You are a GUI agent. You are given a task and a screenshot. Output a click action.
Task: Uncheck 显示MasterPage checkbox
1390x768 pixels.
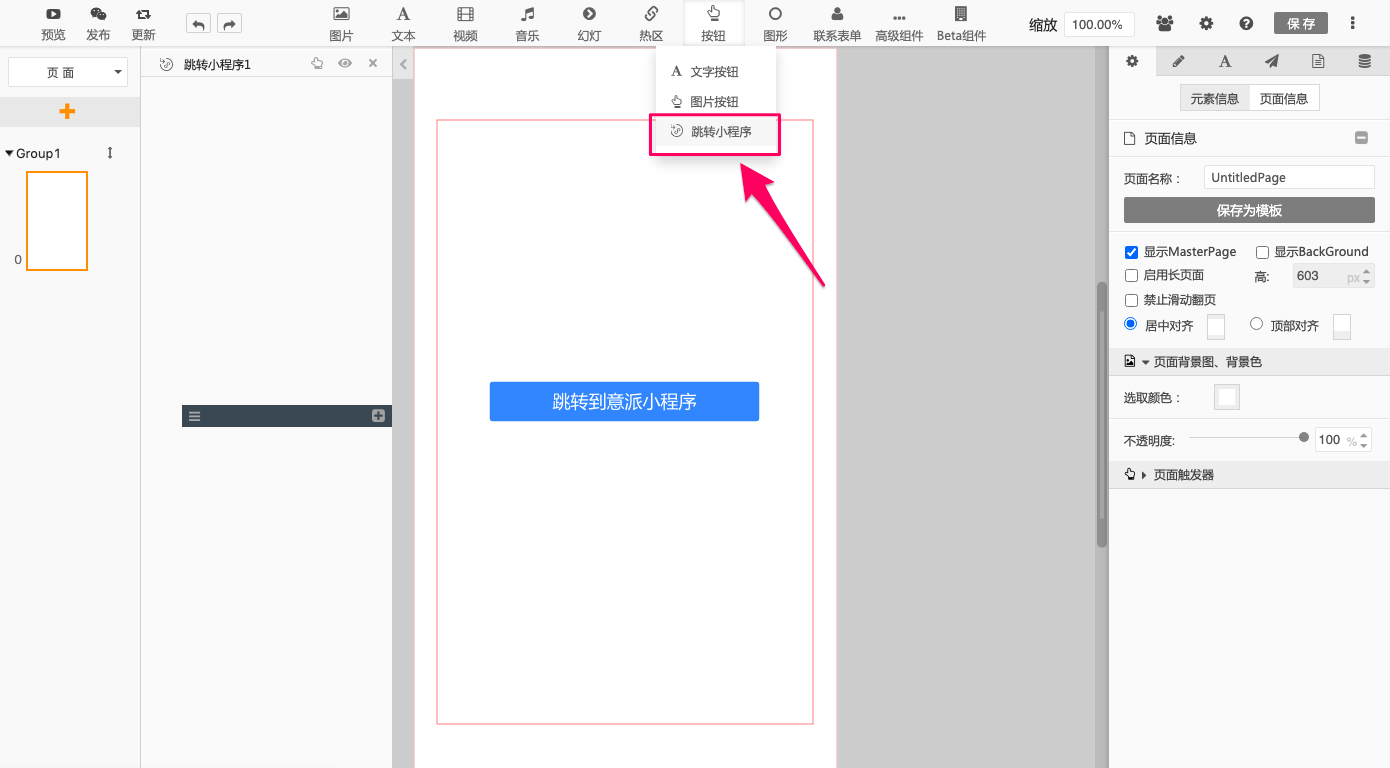1131,252
